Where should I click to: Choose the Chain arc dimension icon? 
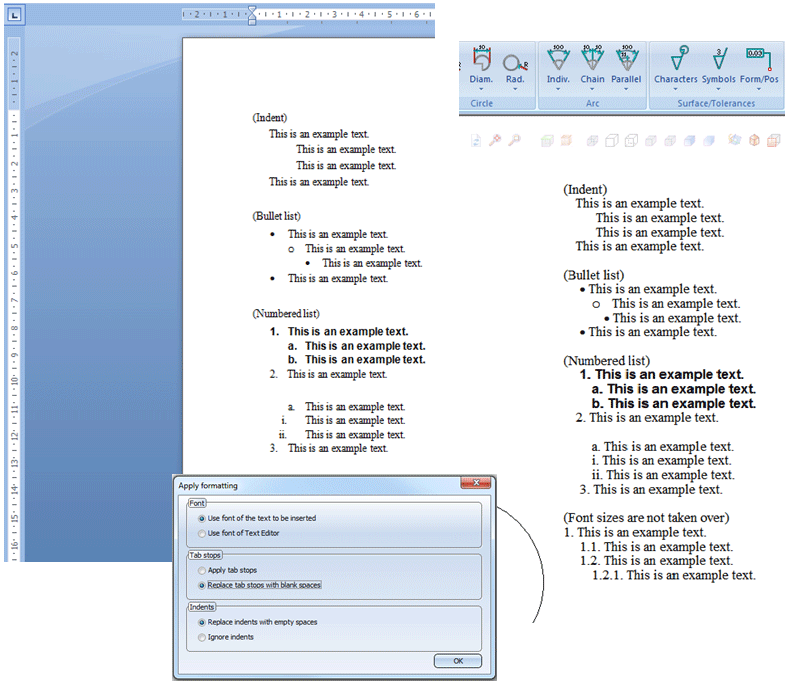(x=592, y=58)
